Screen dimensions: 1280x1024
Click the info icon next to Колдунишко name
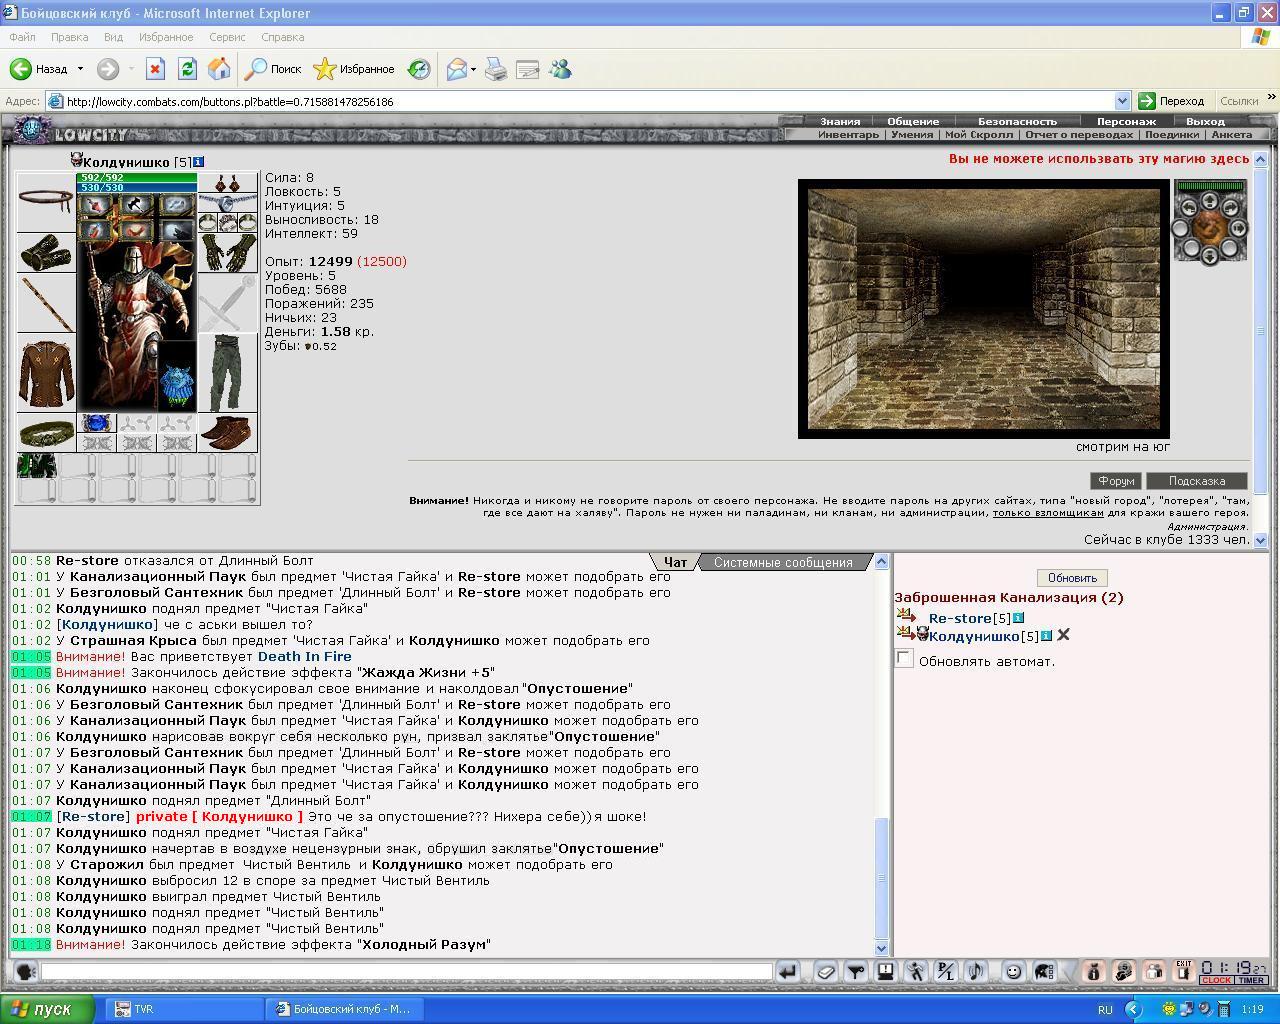(198, 162)
